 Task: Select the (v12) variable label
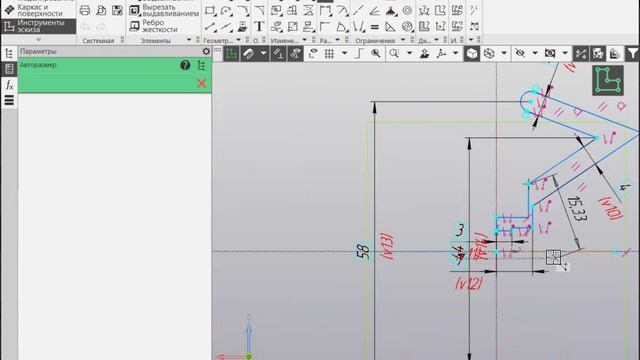(469, 283)
